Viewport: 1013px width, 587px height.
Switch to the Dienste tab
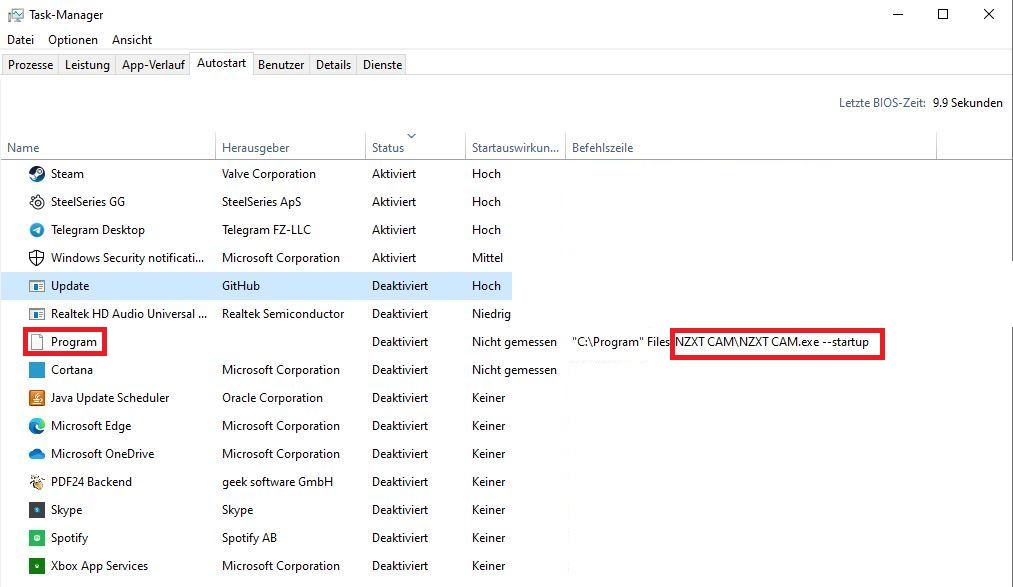382,65
